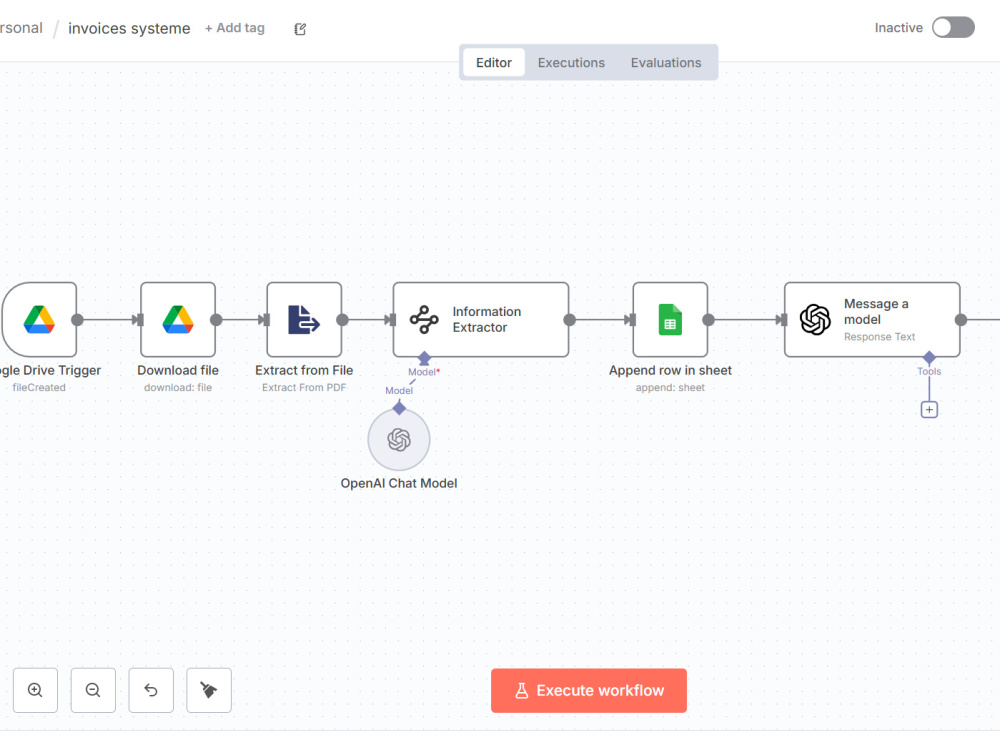Image resolution: width=1000 pixels, height=750 pixels.
Task: Click the invoices systeme workflow name
Action: 129,29
